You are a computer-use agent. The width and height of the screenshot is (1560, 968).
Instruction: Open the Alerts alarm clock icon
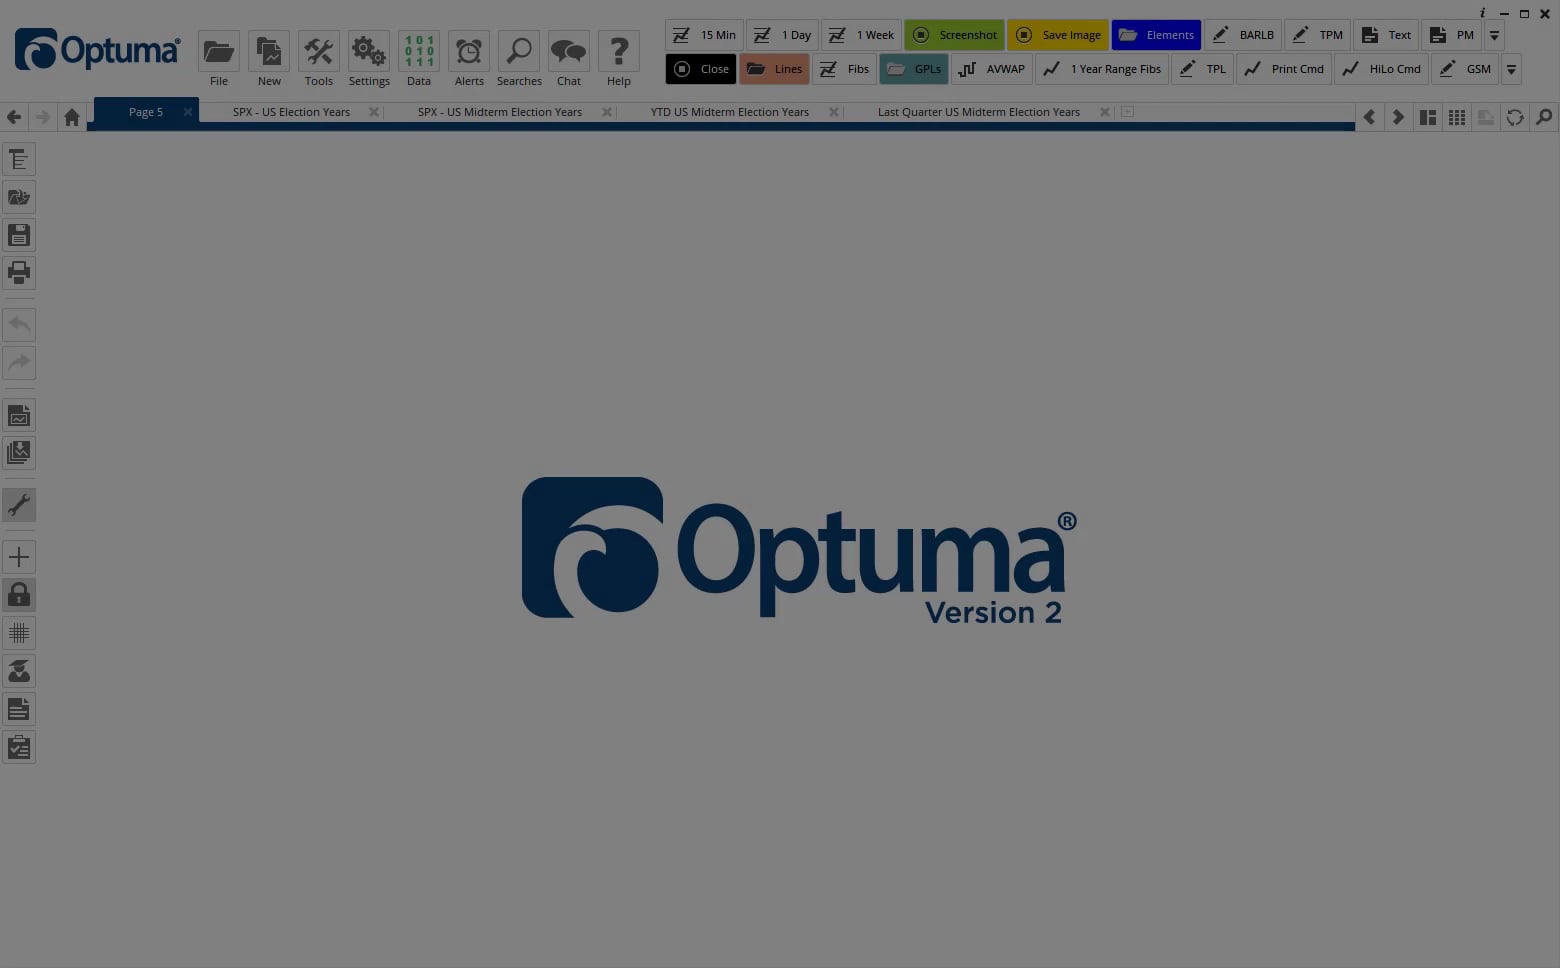(469, 51)
